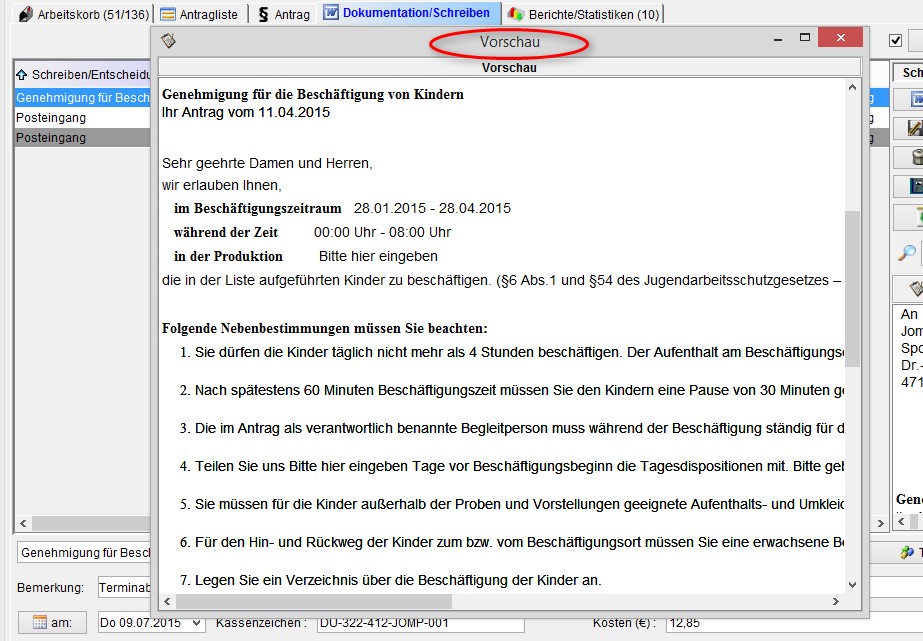This screenshot has height=641, width=923.
Task: Click 'Bitte hier eingeben' beside 'in der Produktion'
Action: click(x=379, y=257)
